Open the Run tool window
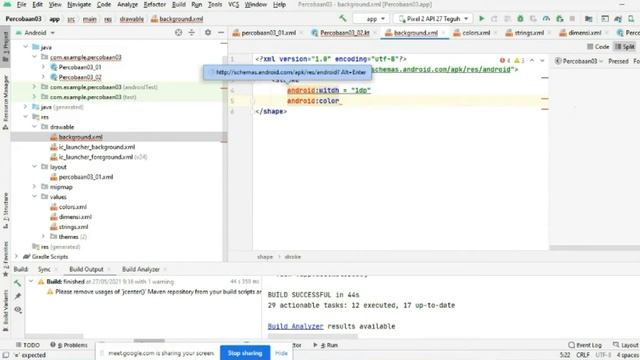 325,345
